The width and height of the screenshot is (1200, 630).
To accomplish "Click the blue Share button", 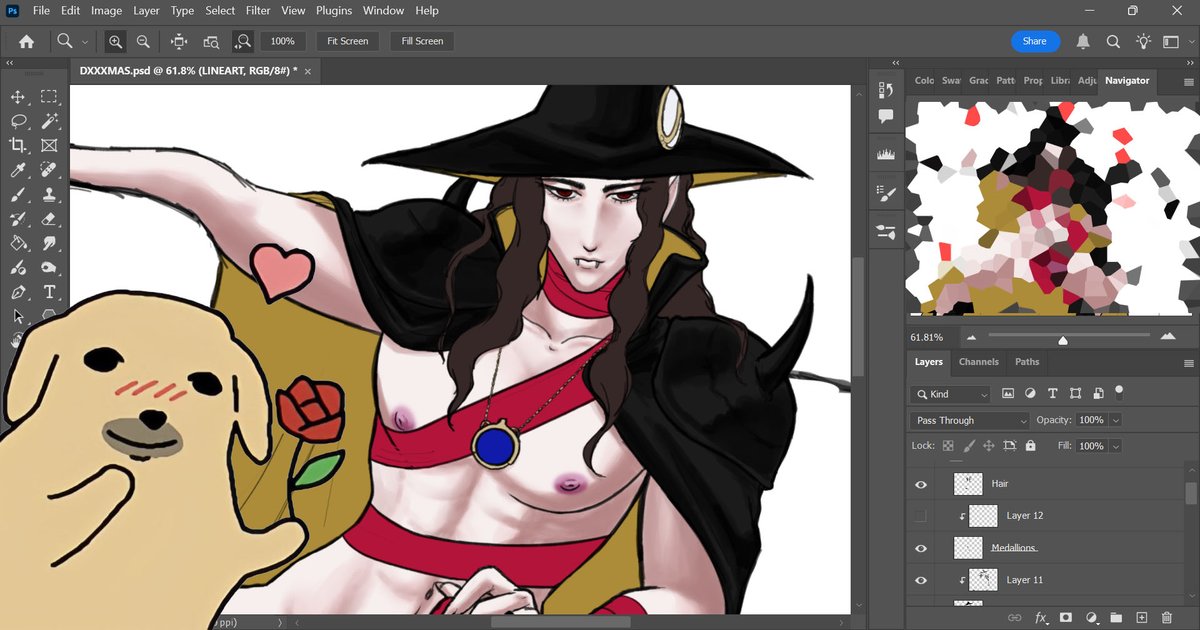I will coord(1035,41).
